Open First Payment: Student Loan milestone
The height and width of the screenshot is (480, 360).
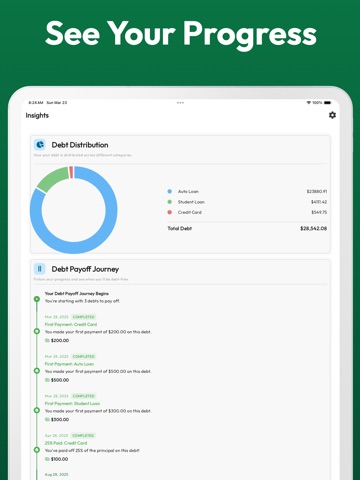pos(72,403)
